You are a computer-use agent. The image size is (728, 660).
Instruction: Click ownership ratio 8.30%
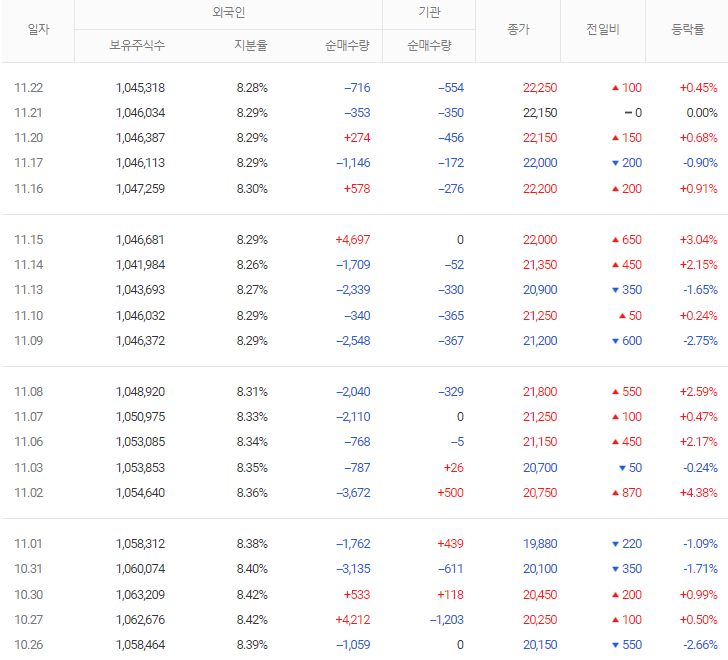pos(252,189)
